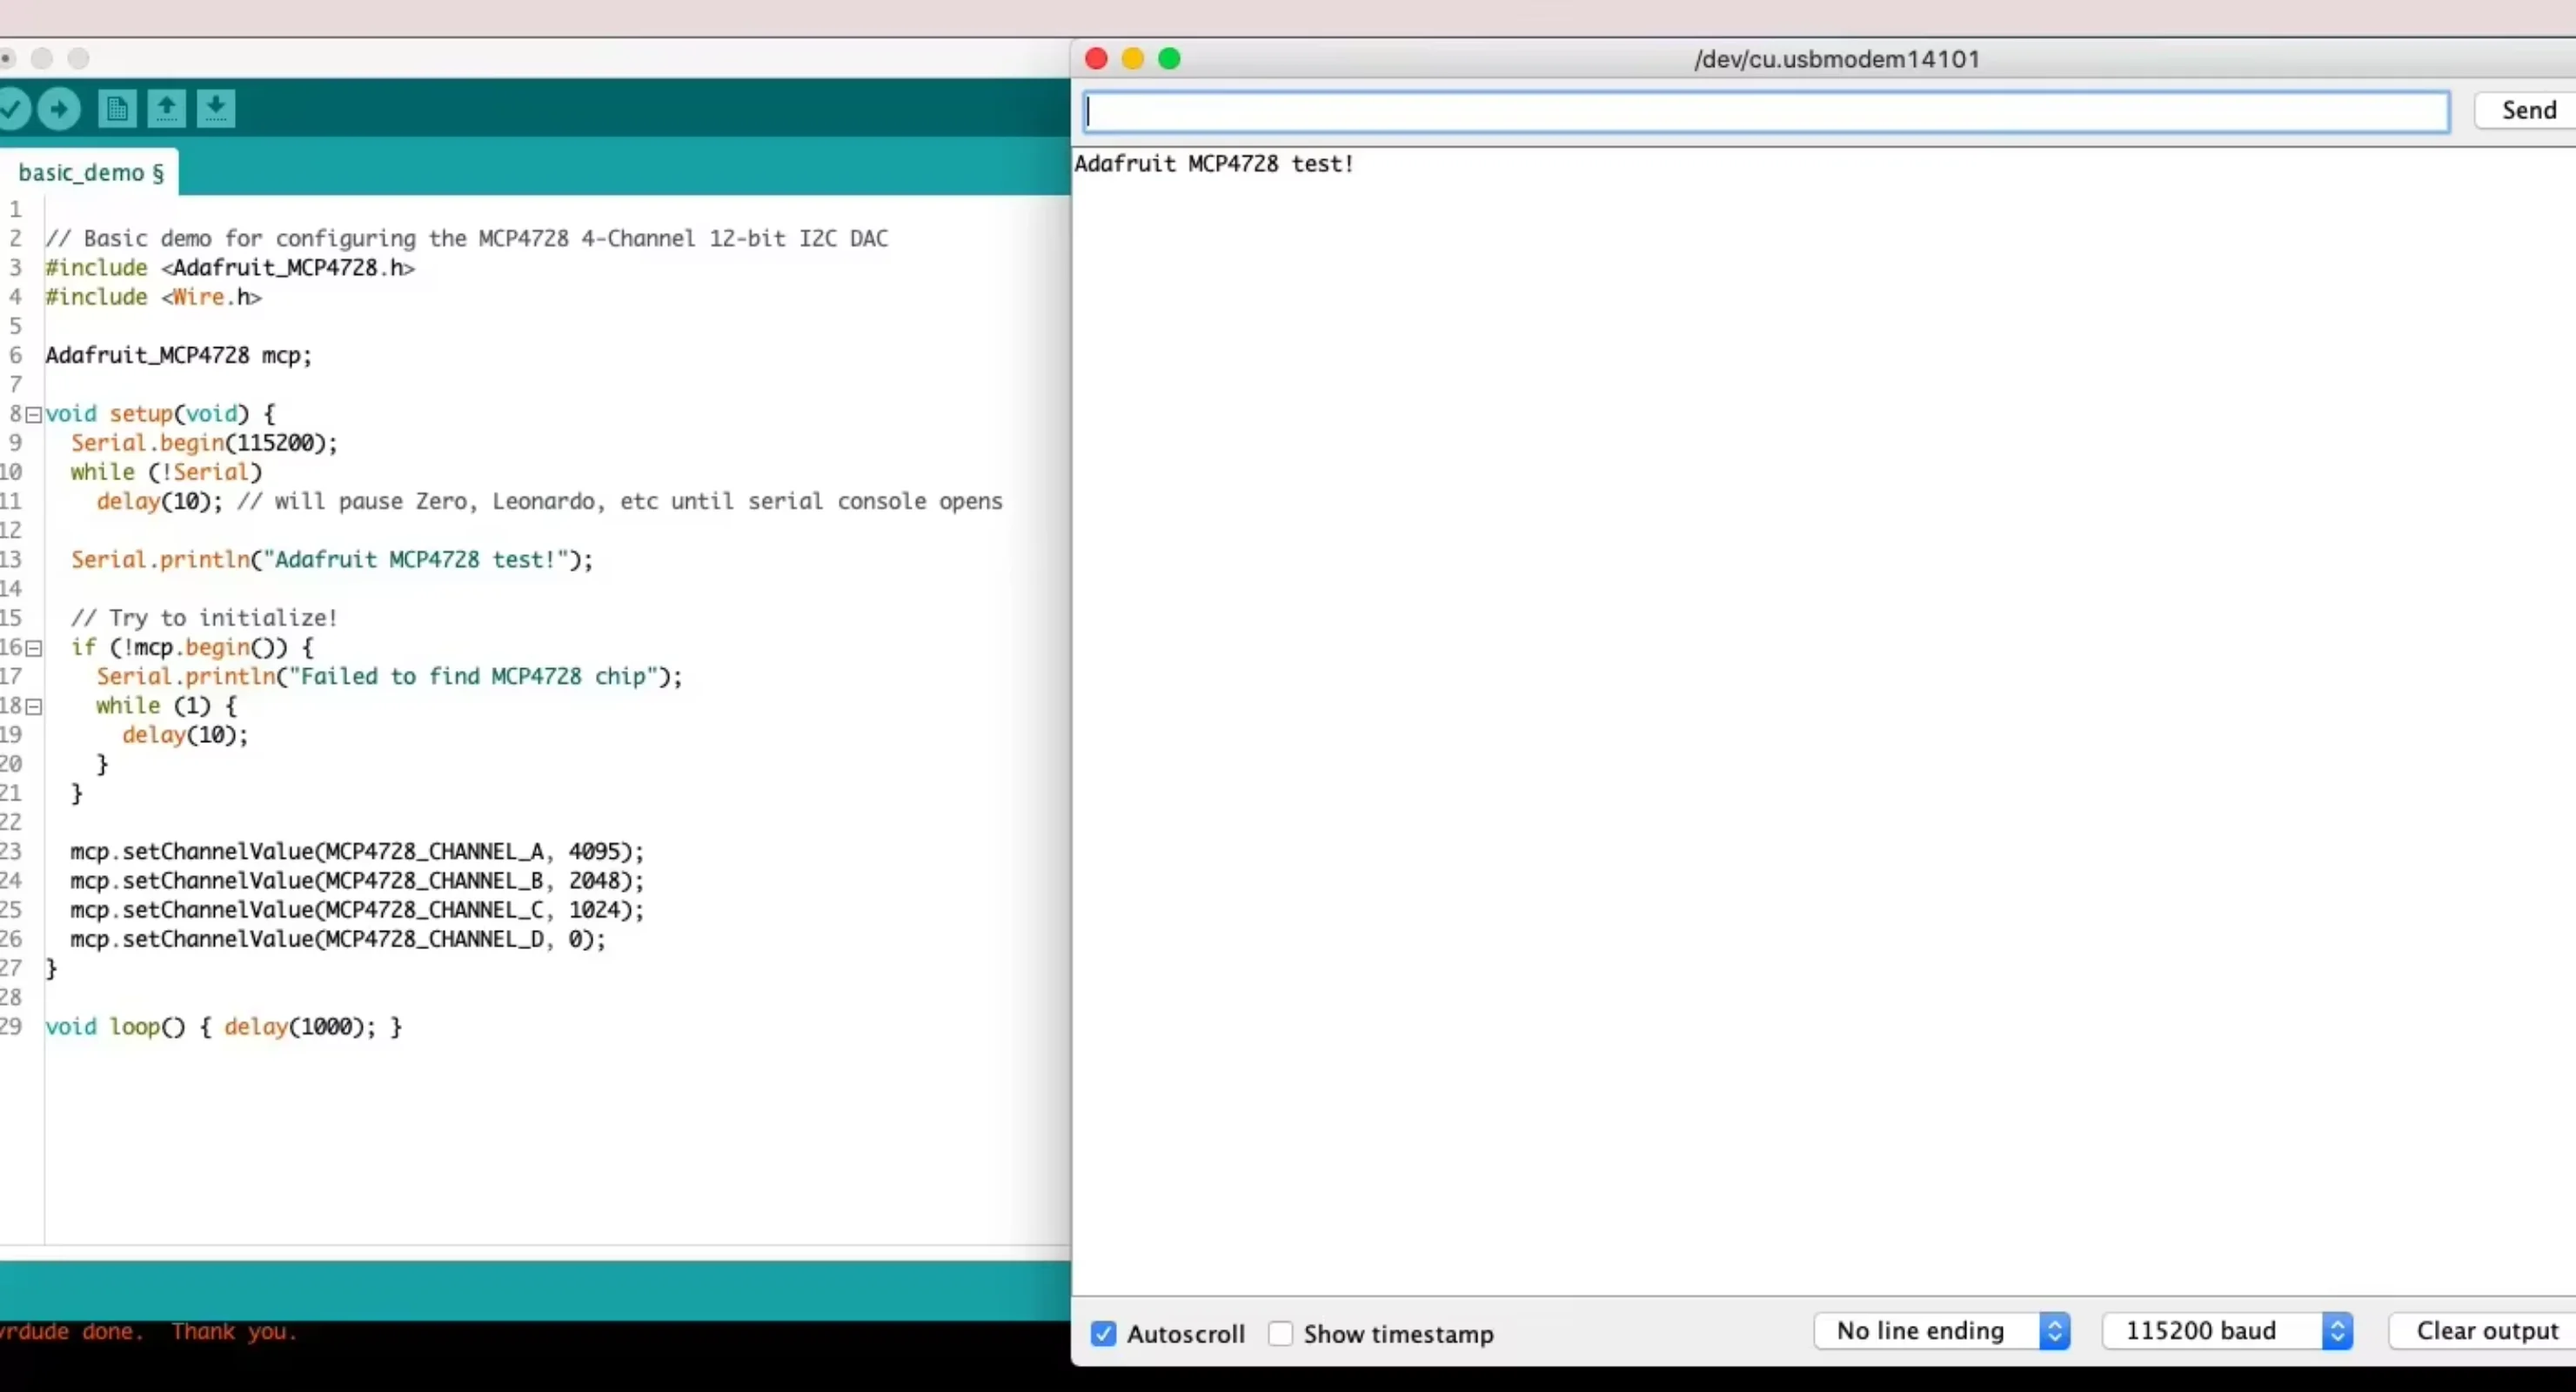Focus the serial message input field
The width and height of the screenshot is (2576, 1392).
[1765, 111]
